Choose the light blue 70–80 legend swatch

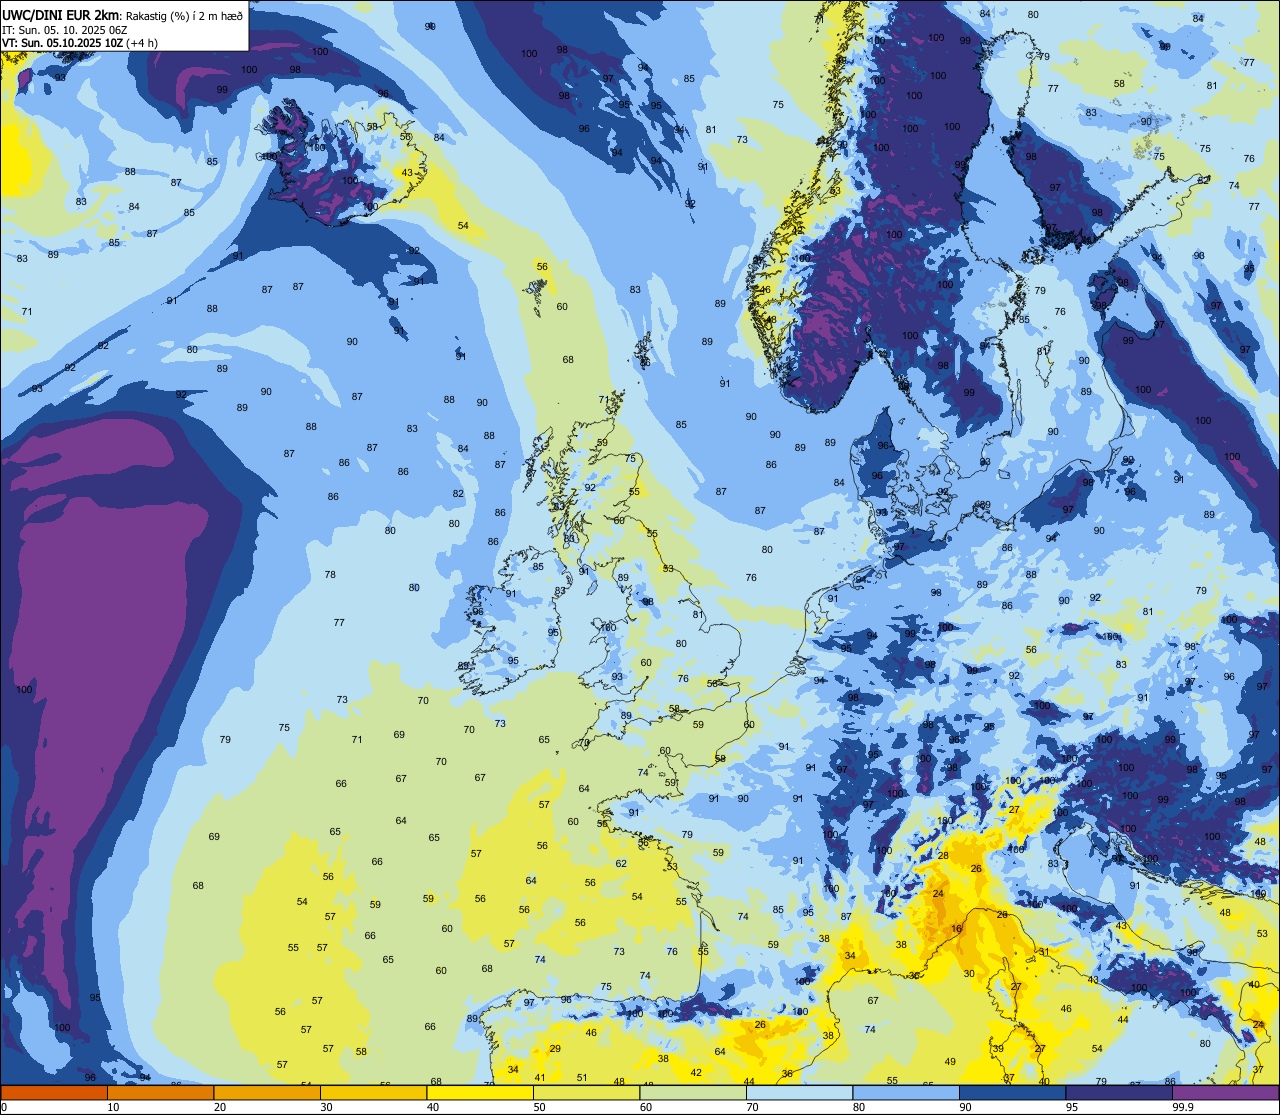[800, 1092]
